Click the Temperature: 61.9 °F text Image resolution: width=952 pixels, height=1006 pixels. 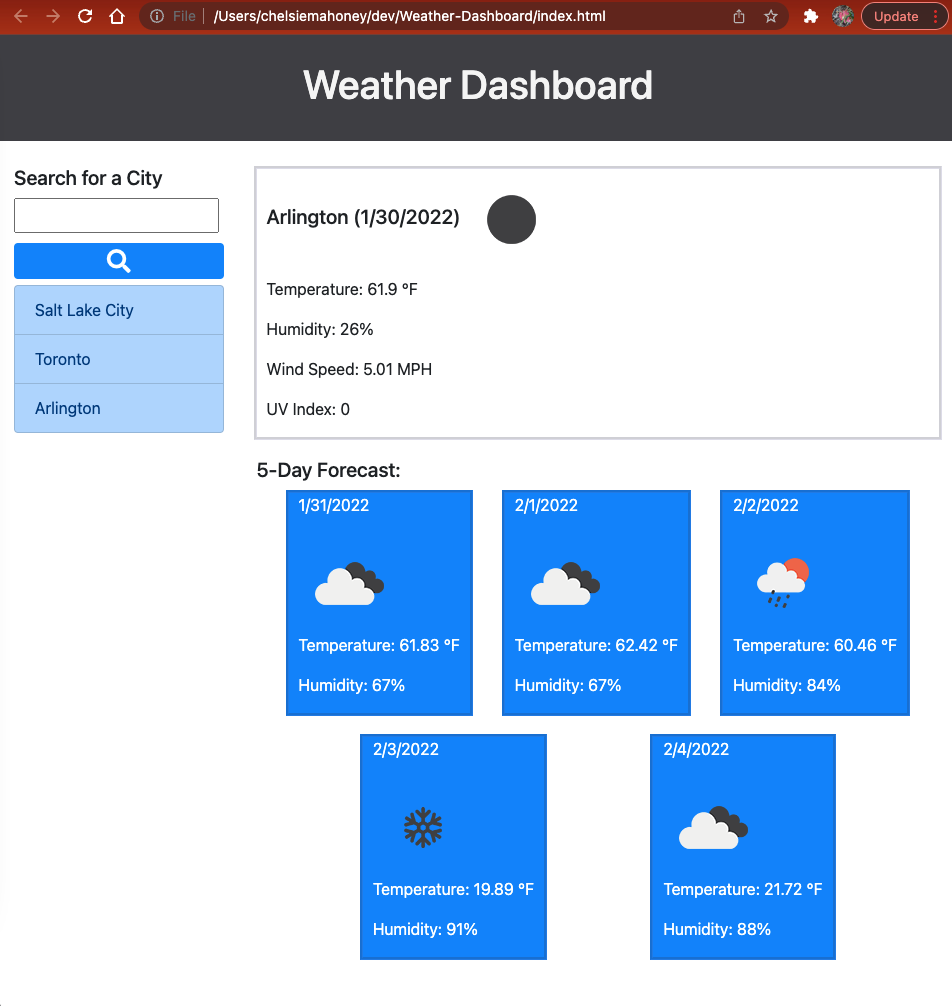point(342,289)
